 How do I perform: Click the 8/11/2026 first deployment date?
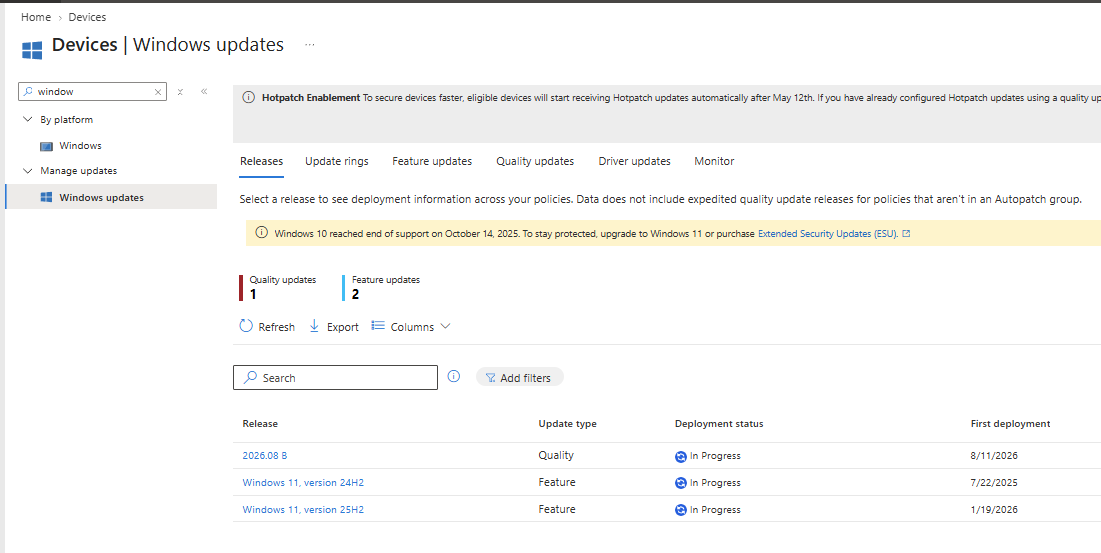point(994,455)
